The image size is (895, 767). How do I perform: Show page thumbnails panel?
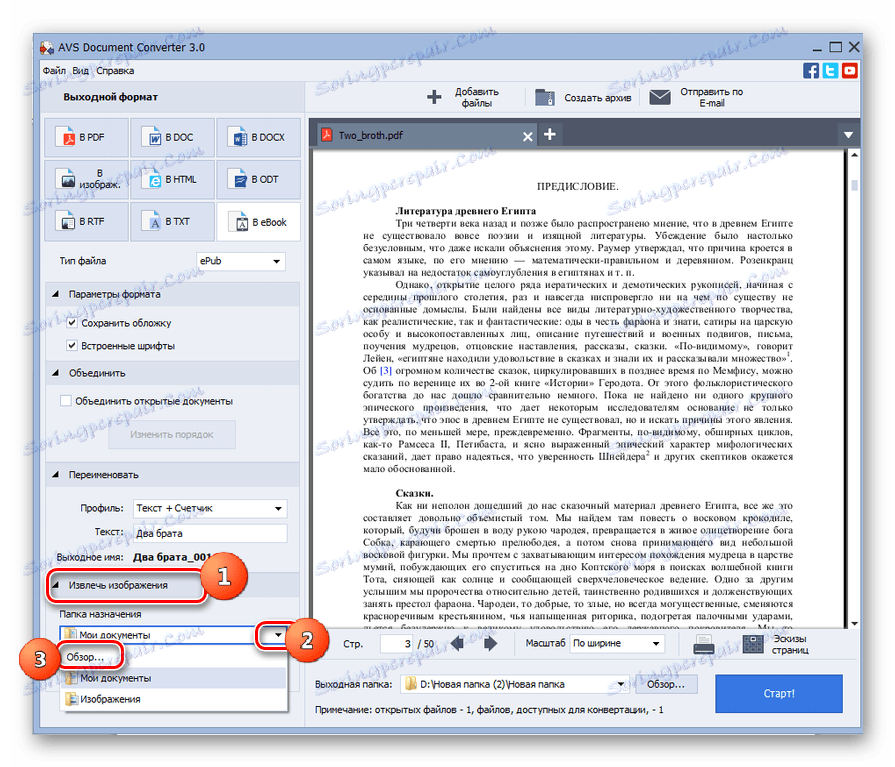click(753, 645)
